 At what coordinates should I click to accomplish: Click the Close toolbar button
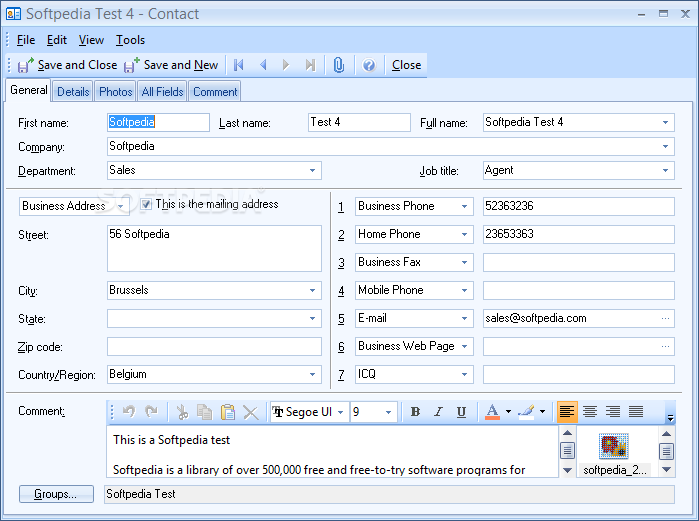pos(406,65)
